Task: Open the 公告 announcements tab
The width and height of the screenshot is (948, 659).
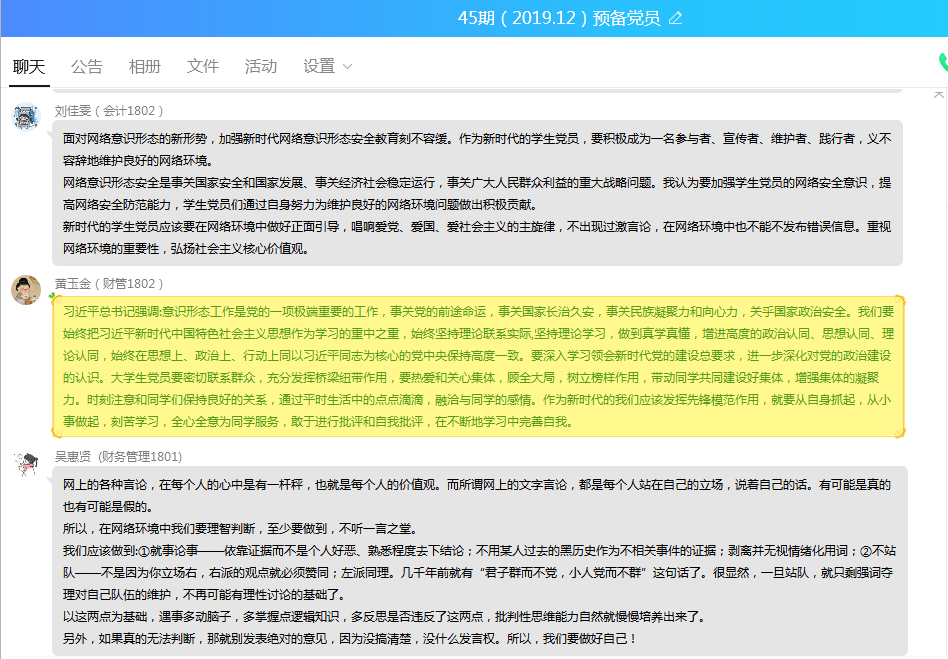Action: (x=87, y=66)
